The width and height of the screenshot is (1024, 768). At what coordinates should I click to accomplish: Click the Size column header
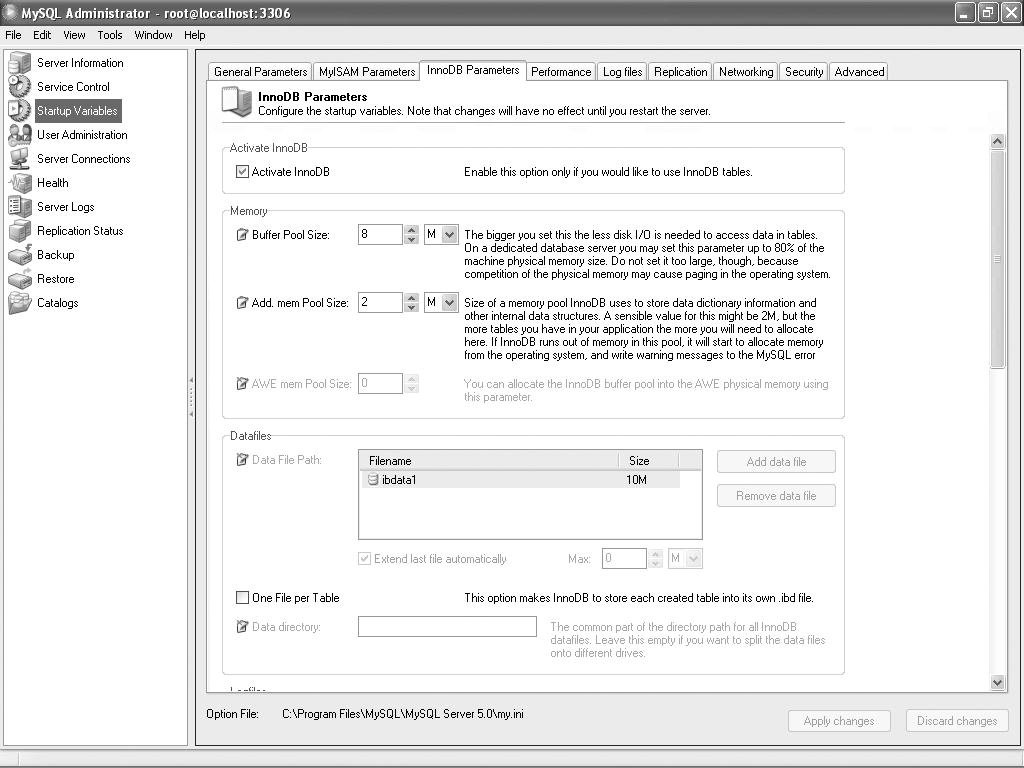pos(648,461)
